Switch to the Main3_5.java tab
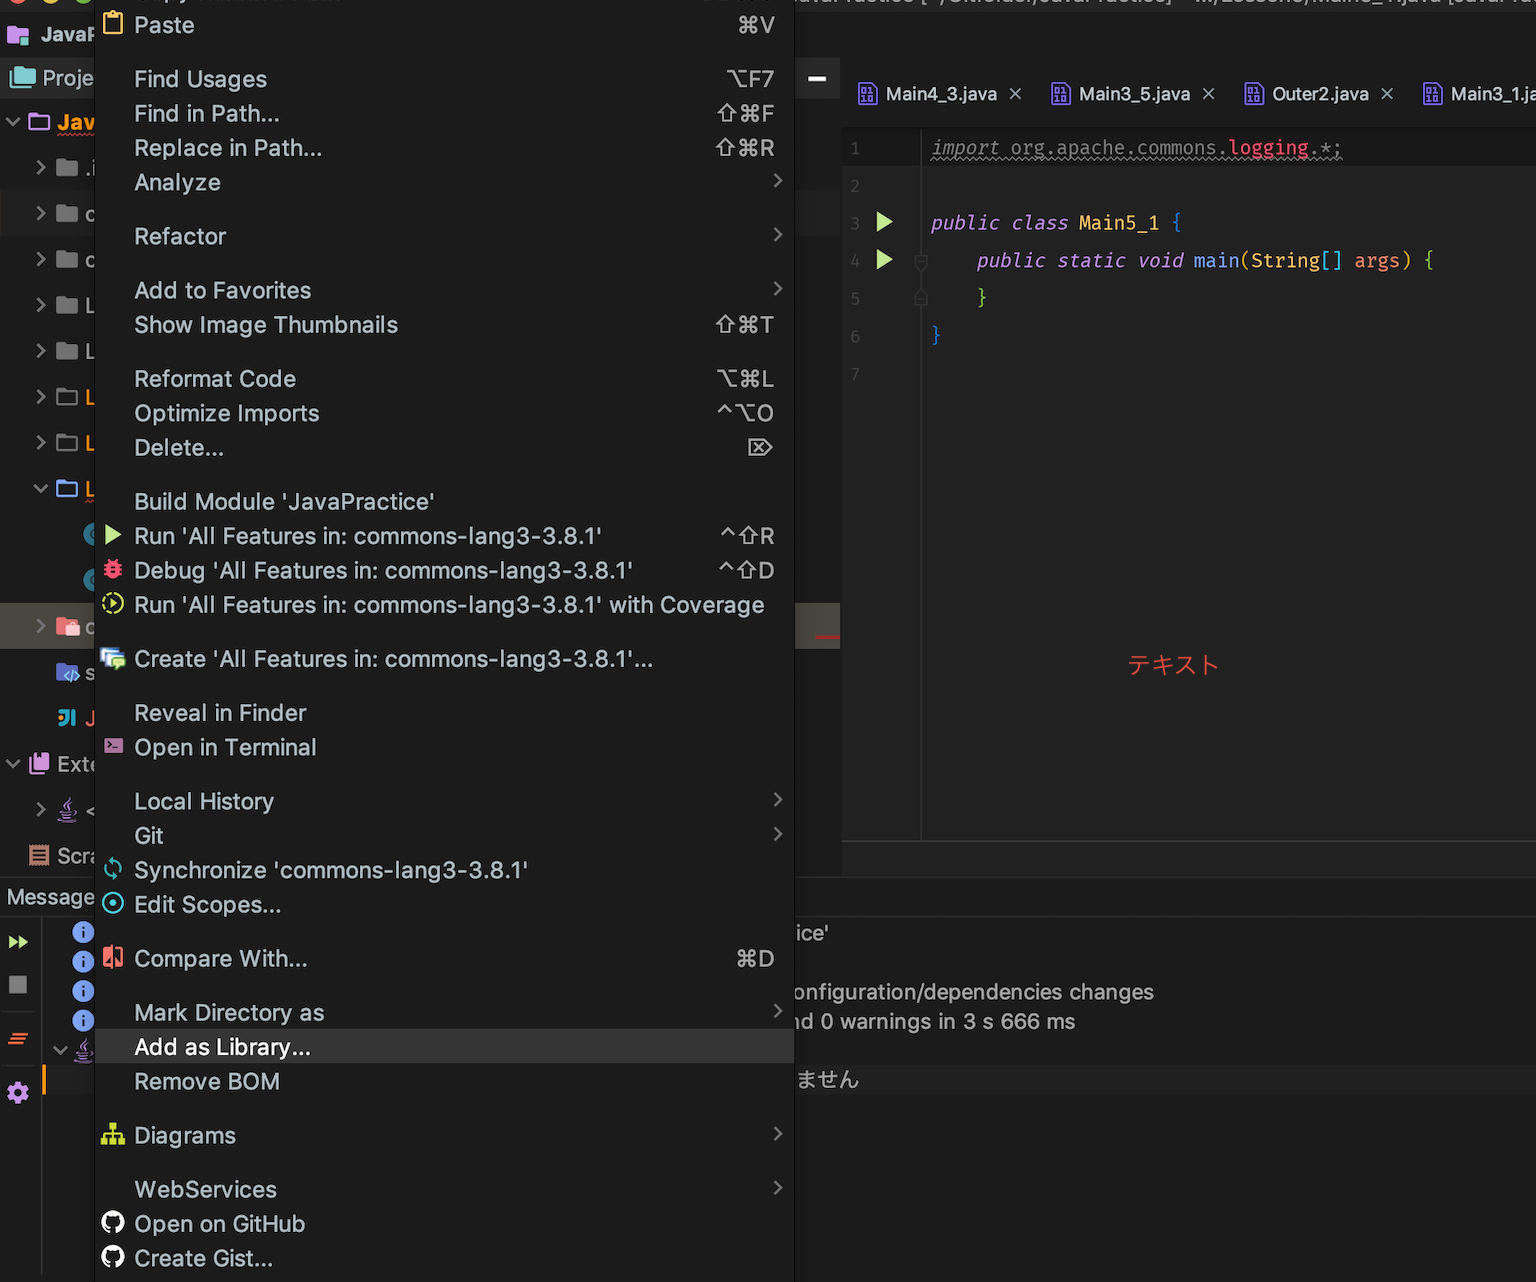Image resolution: width=1536 pixels, height=1282 pixels. click(x=1134, y=94)
